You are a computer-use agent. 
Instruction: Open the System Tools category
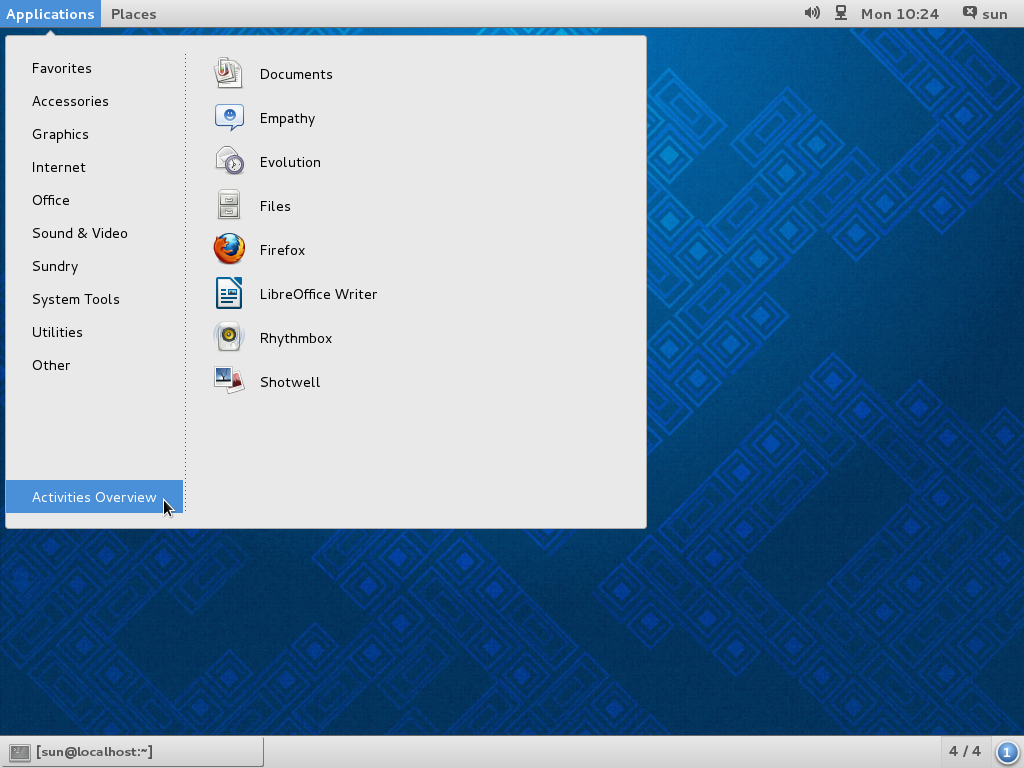76,299
